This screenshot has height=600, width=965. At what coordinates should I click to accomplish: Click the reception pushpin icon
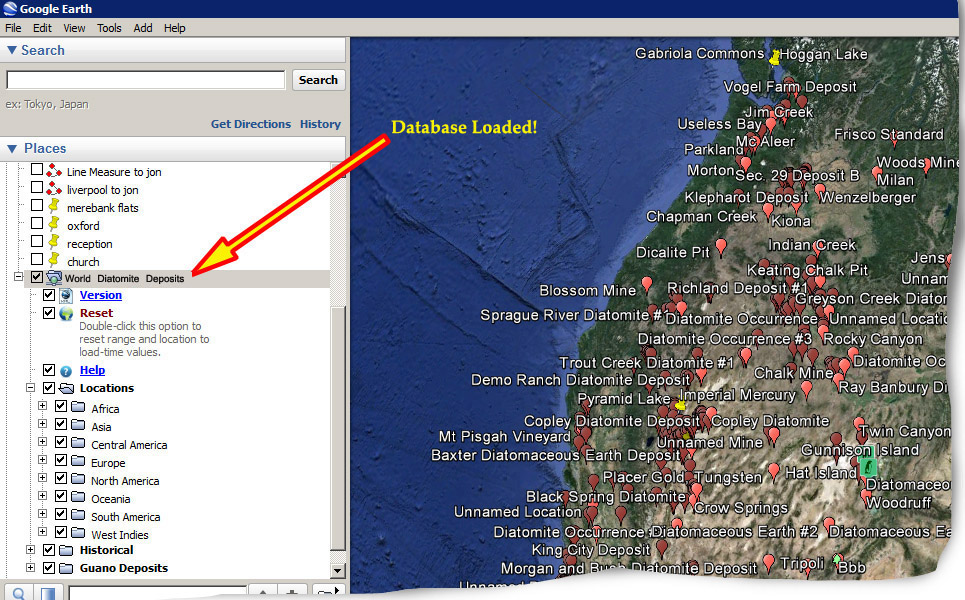(x=54, y=242)
